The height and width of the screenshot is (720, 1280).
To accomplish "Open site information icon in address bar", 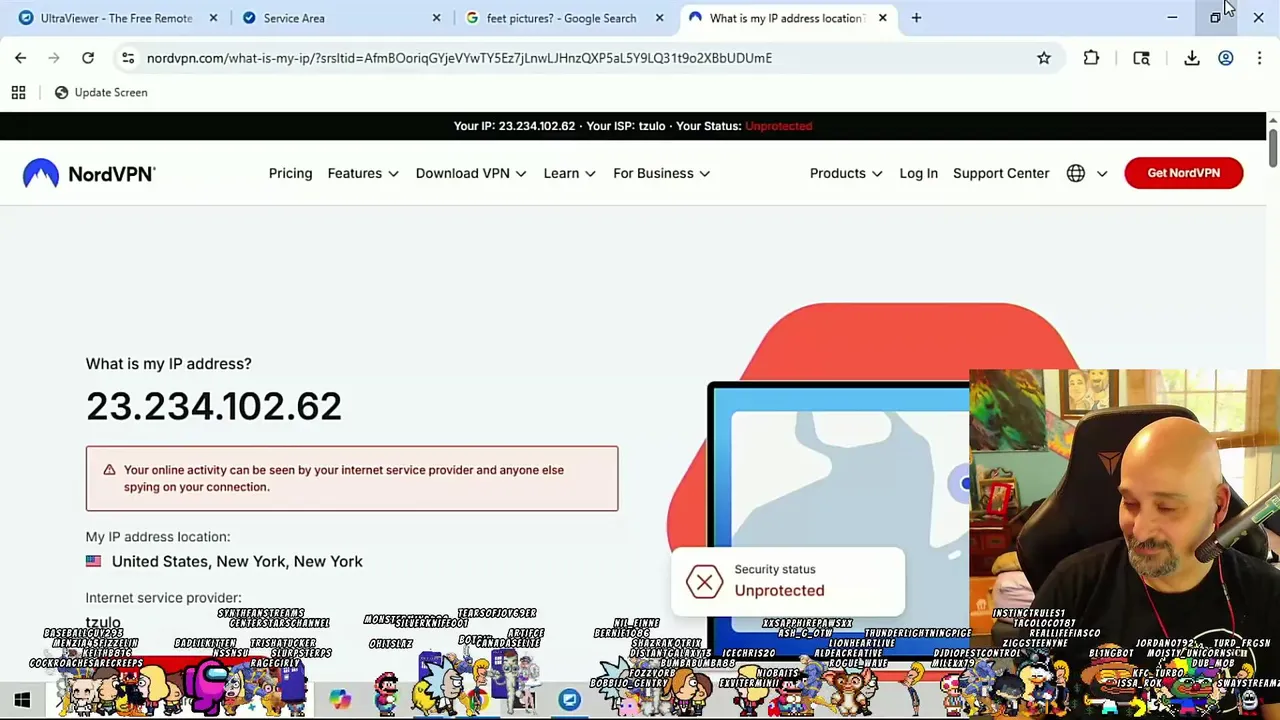I will (x=128, y=58).
